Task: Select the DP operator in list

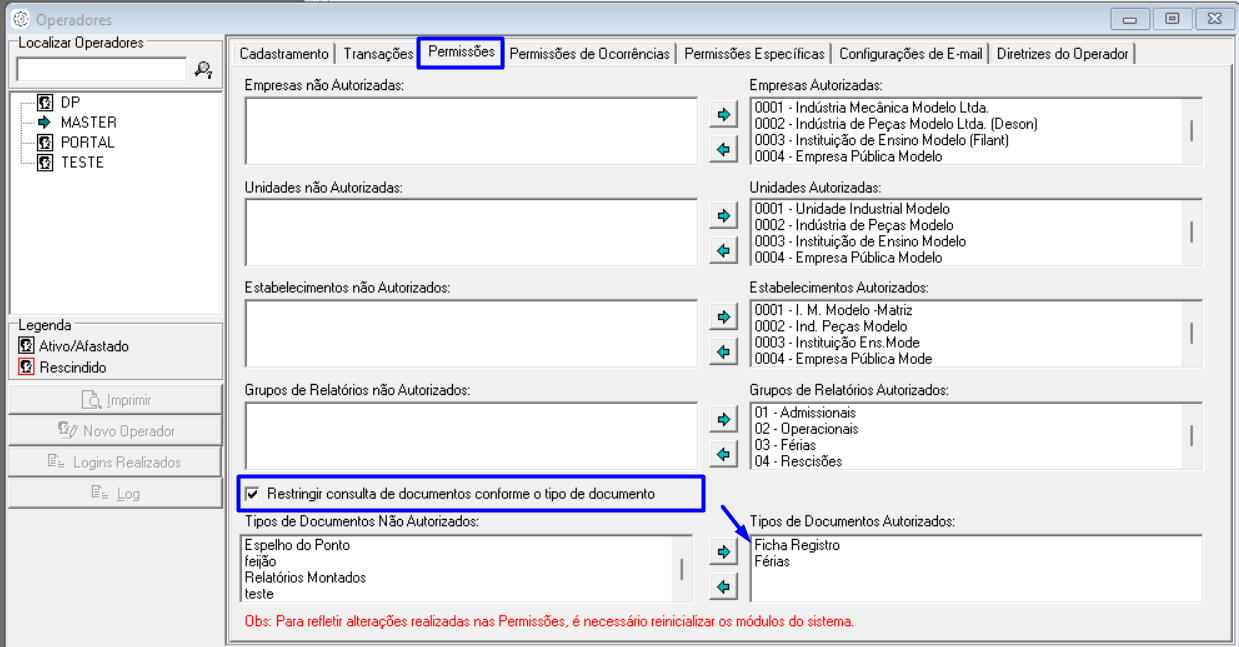Action: (70, 102)
